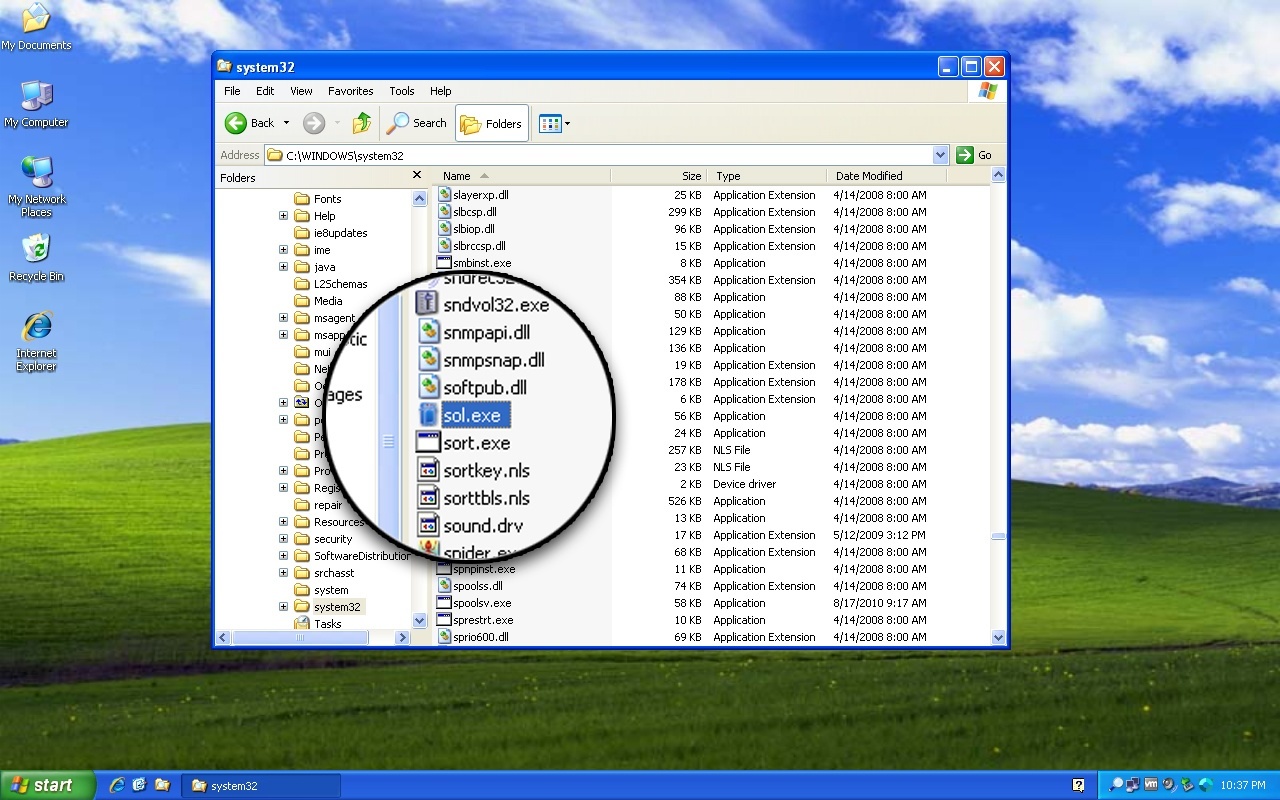1280x800 pixels.
Task: Open the File menu
Action: tap(232, 91)
